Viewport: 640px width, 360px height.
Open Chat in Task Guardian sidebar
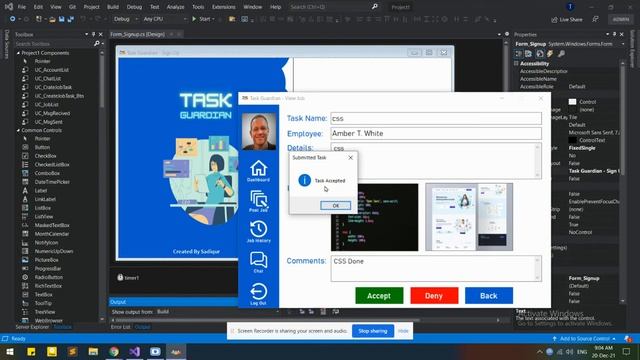coord(258,262)
